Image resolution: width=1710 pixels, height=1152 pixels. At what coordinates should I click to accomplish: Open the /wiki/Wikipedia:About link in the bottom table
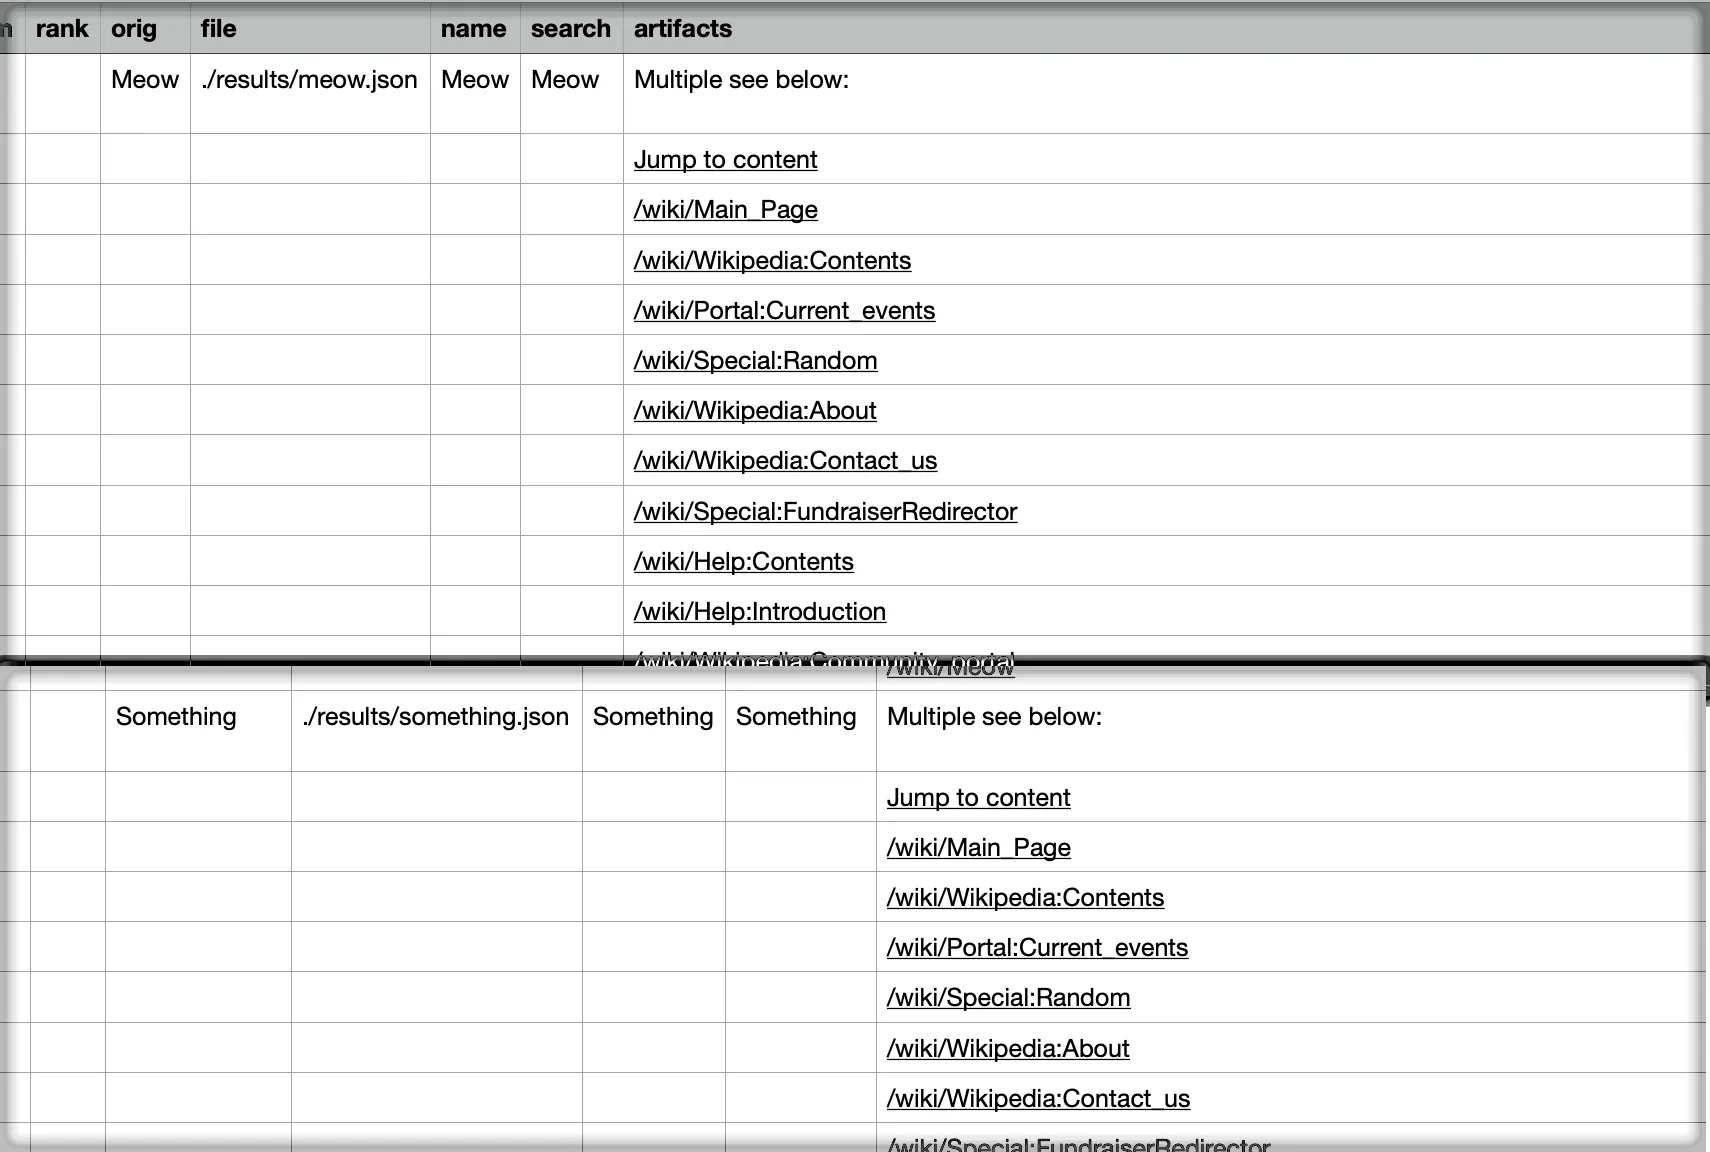point(1007,1048)
